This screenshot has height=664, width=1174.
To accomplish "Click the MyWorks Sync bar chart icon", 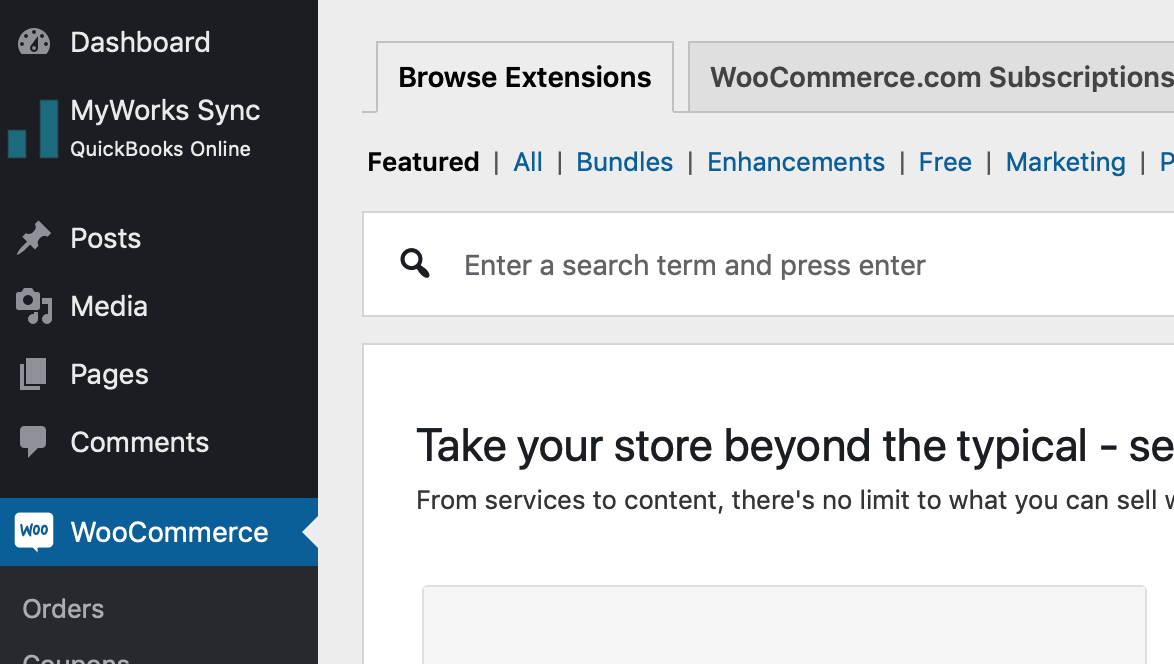I will point(33,129).
